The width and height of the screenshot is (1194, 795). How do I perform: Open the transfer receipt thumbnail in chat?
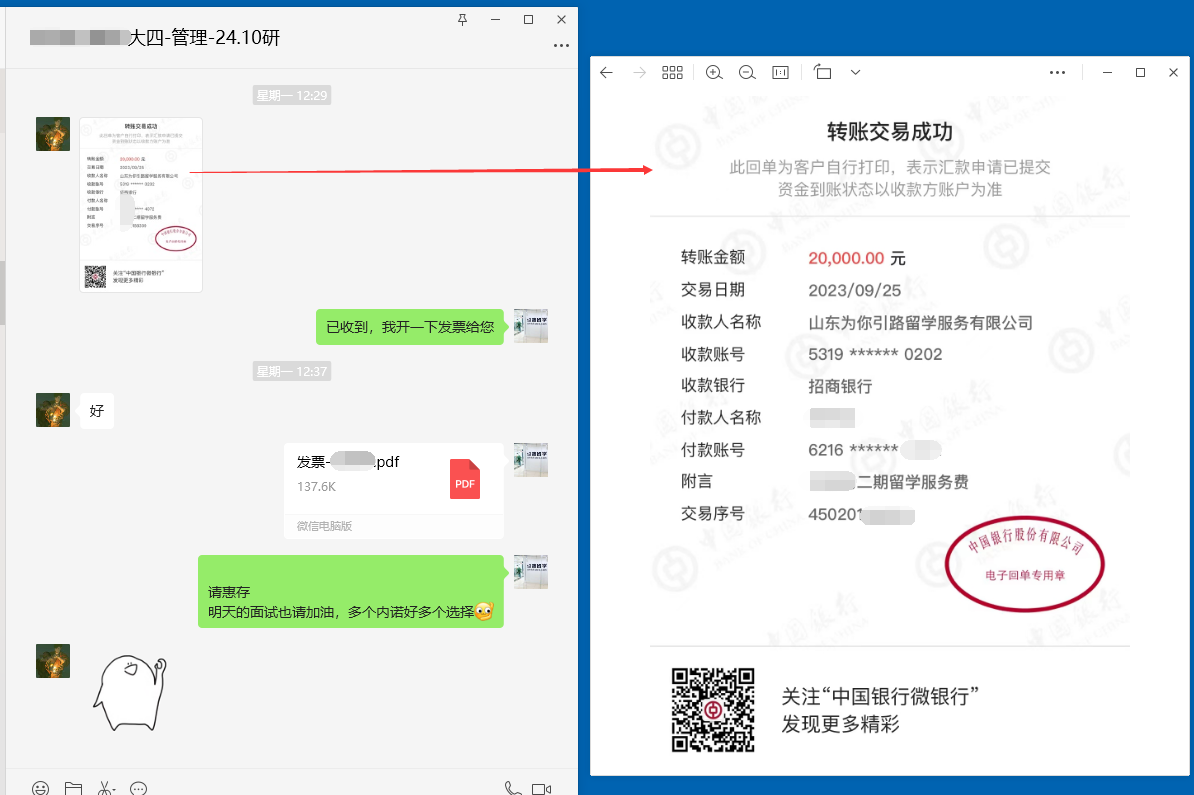pyautogui.click(x=141, y=205)
